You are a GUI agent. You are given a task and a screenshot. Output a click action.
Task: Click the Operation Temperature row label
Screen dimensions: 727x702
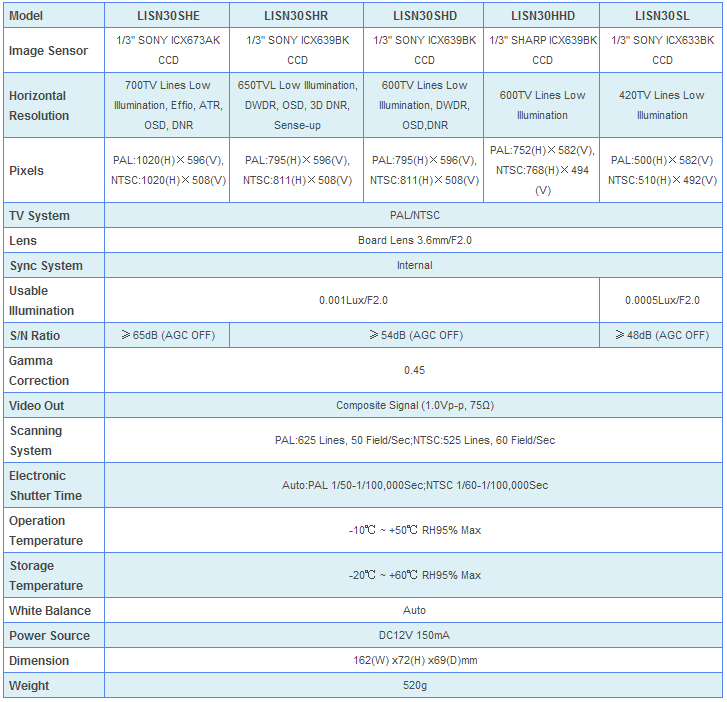pos(54,530)
